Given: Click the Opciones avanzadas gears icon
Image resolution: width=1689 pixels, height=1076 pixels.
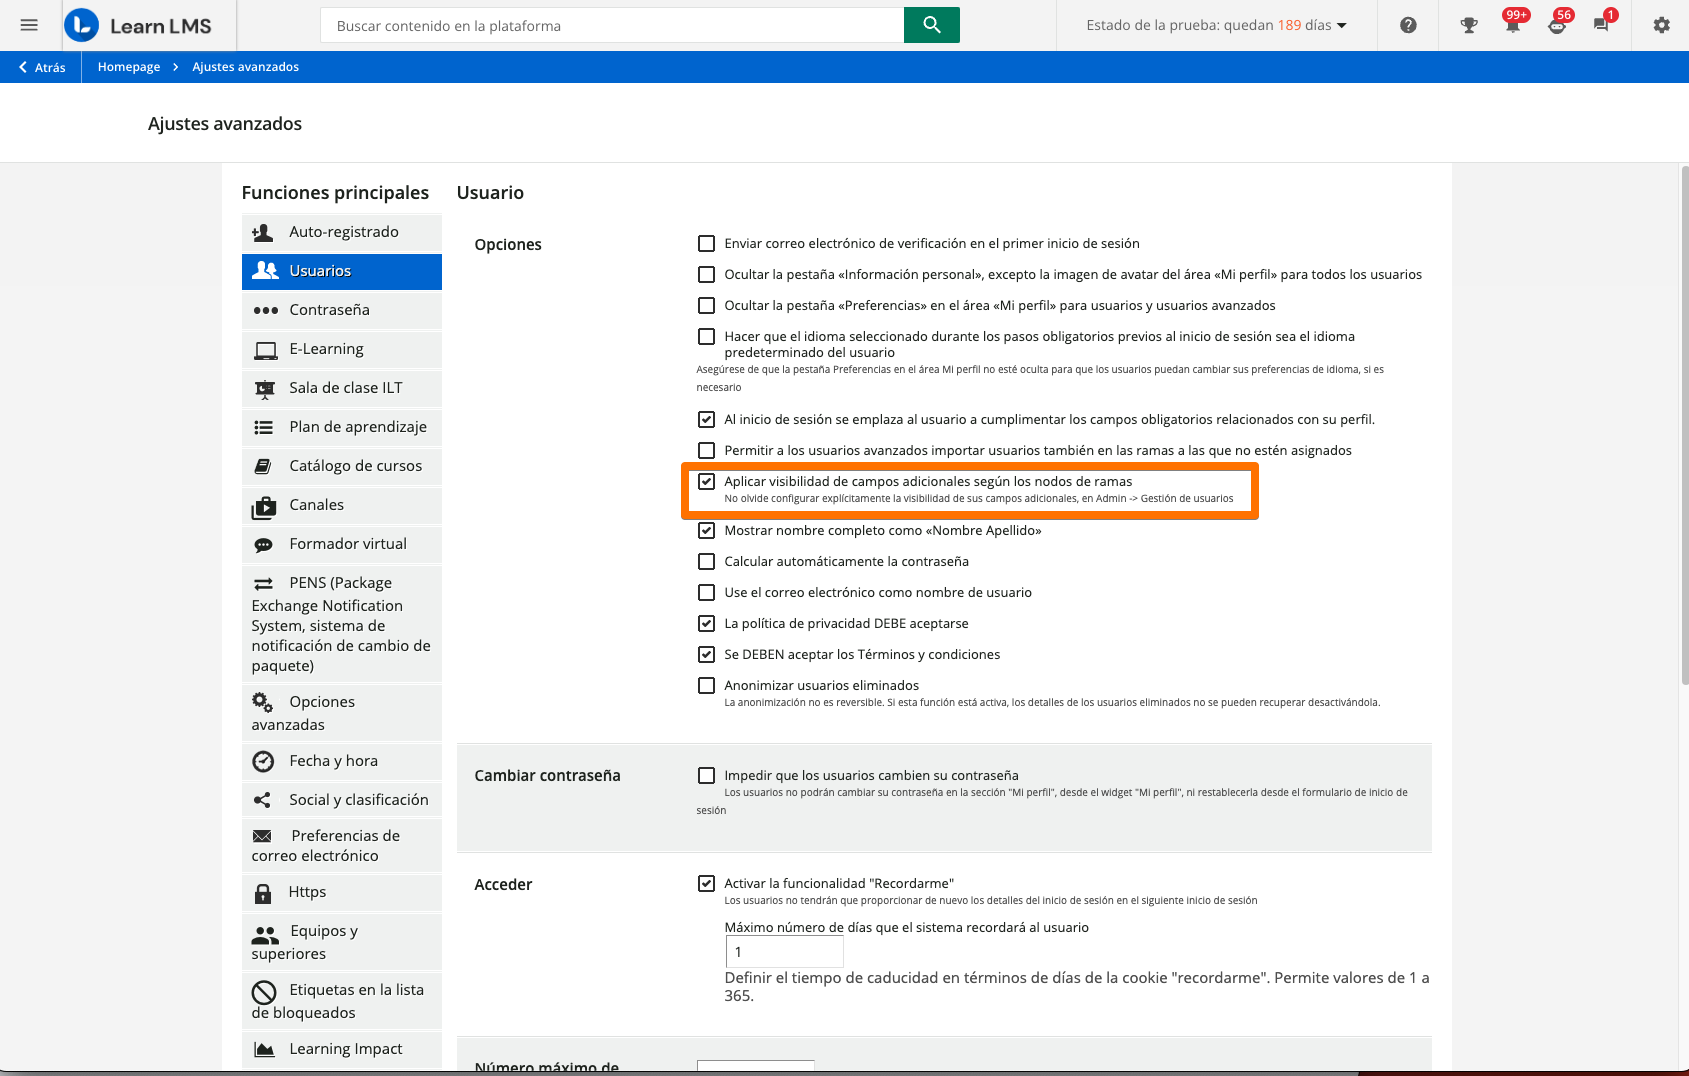Looking at the screenshot, I should [x=262, y=702].
